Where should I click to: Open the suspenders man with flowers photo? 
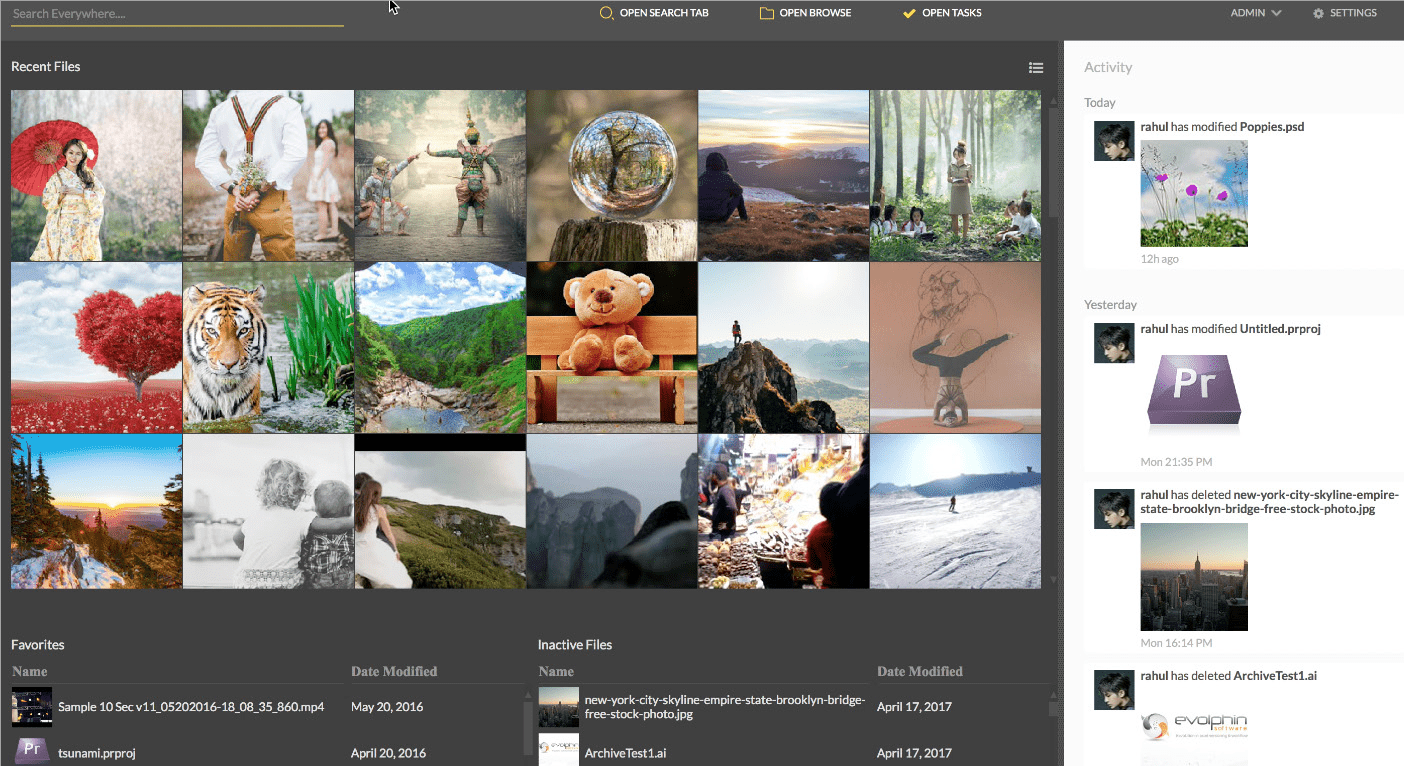(x=268, y=175)
